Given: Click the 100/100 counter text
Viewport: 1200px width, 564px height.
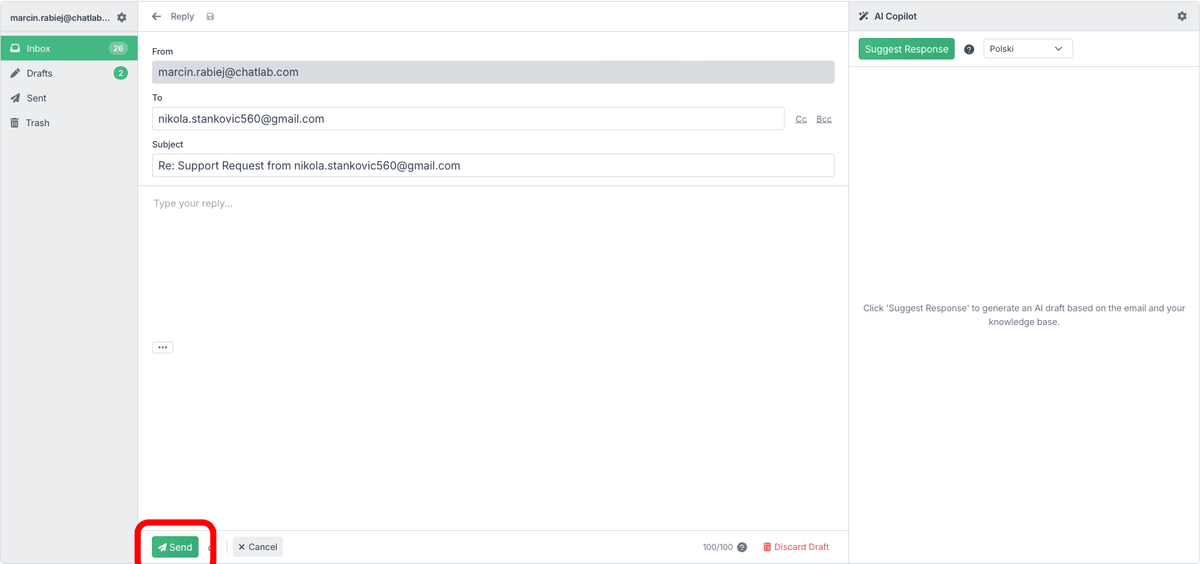Looking at the screenshot, I should pos(718,547).
